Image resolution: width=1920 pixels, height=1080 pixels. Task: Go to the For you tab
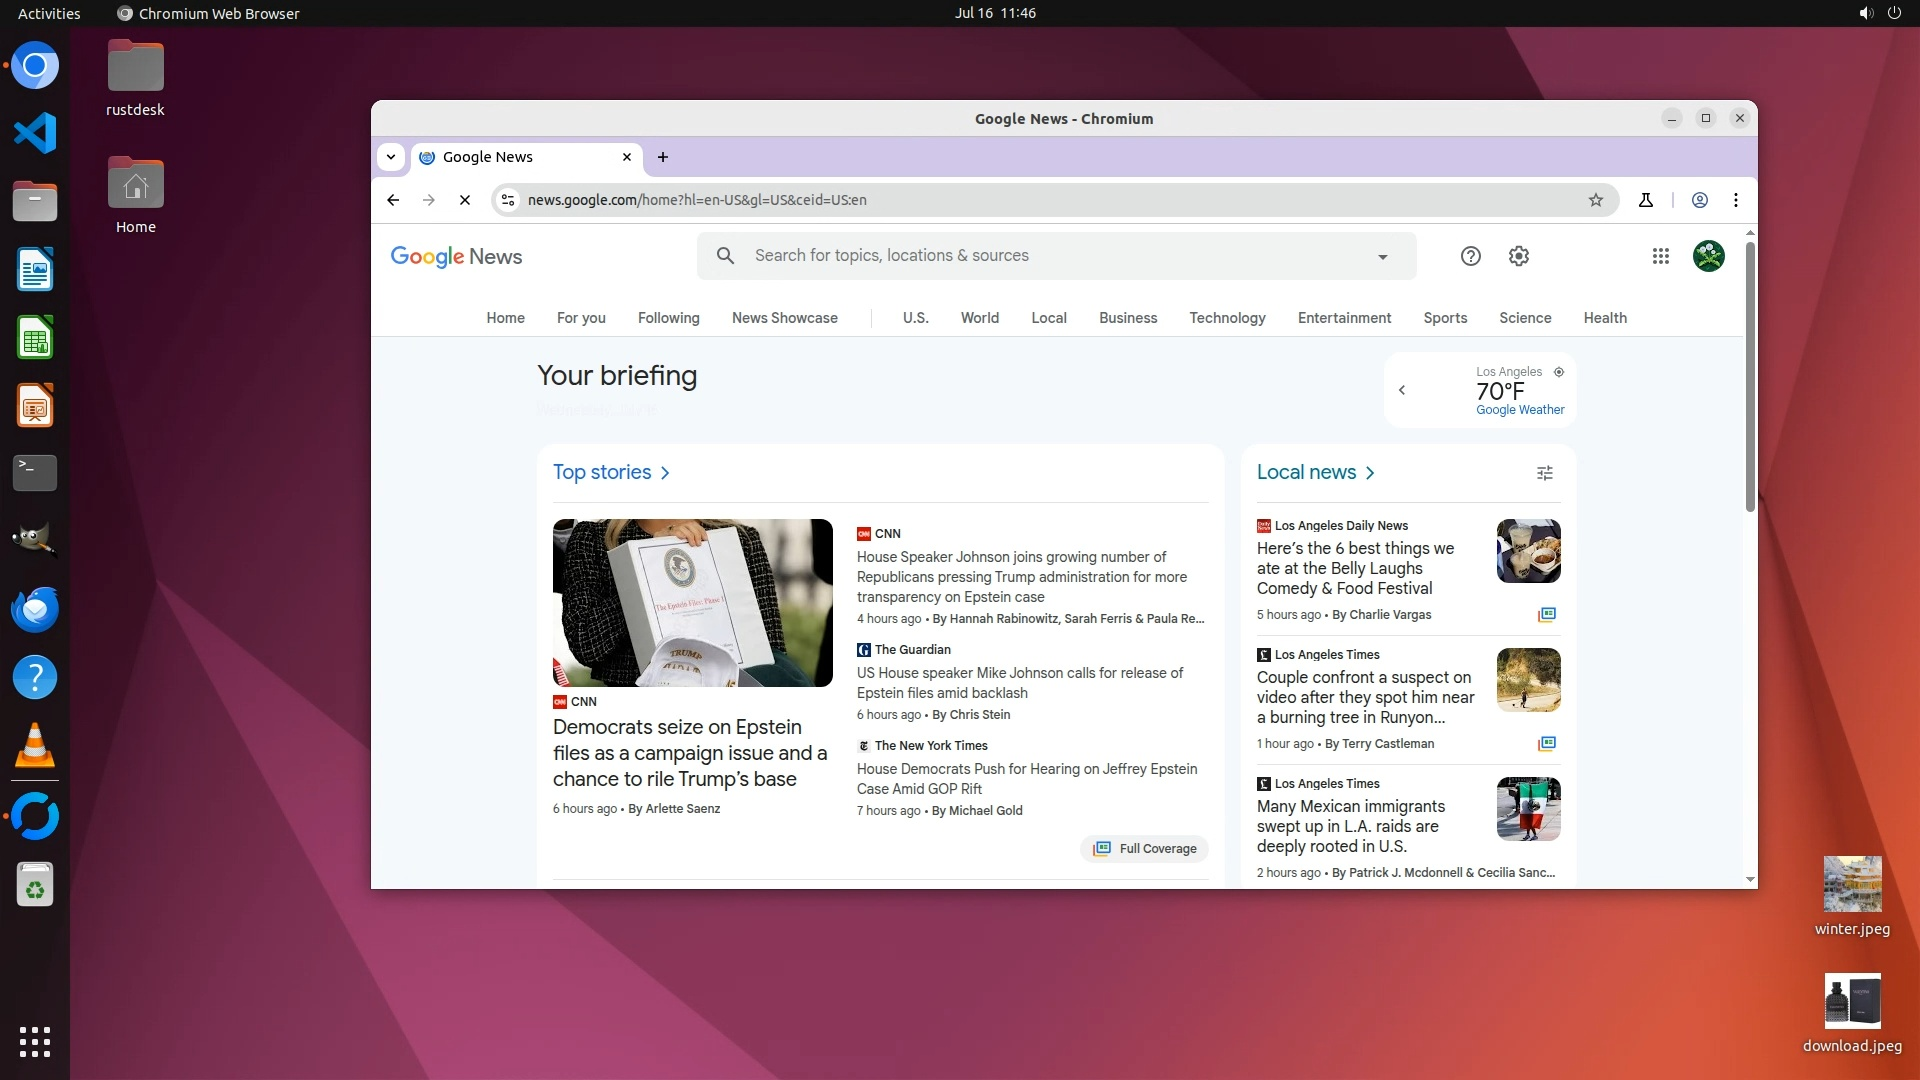click(581, 318)
